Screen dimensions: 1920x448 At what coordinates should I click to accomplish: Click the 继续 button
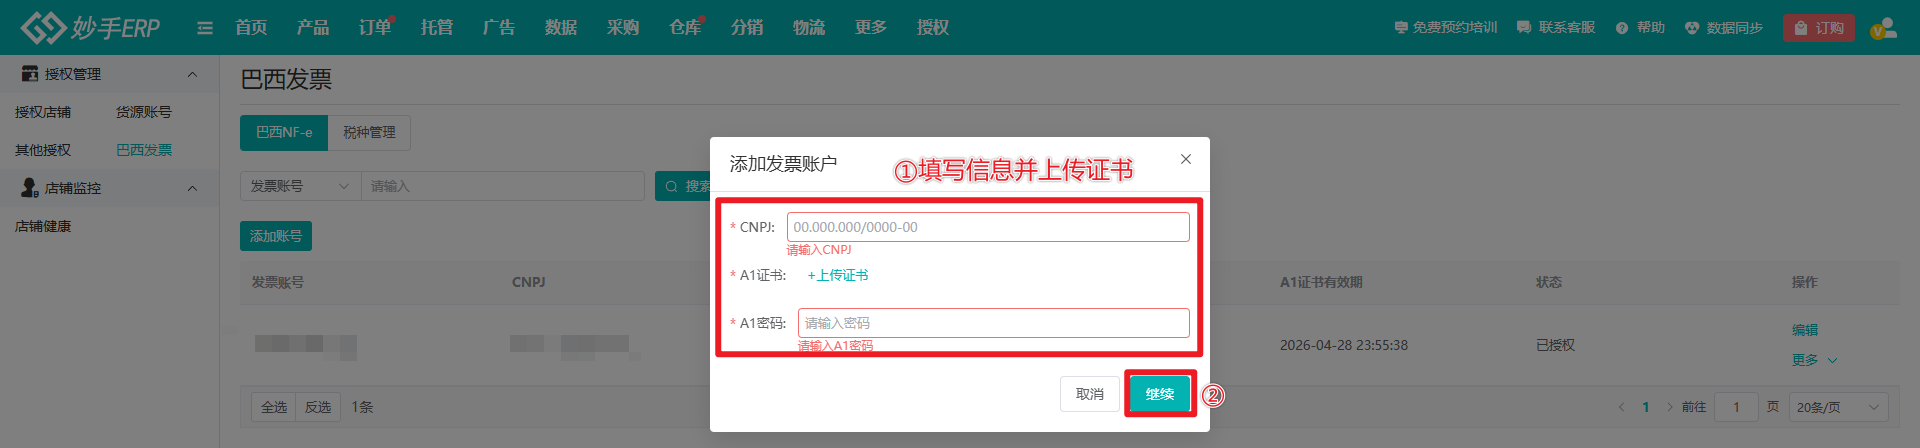click(1160, 394)
